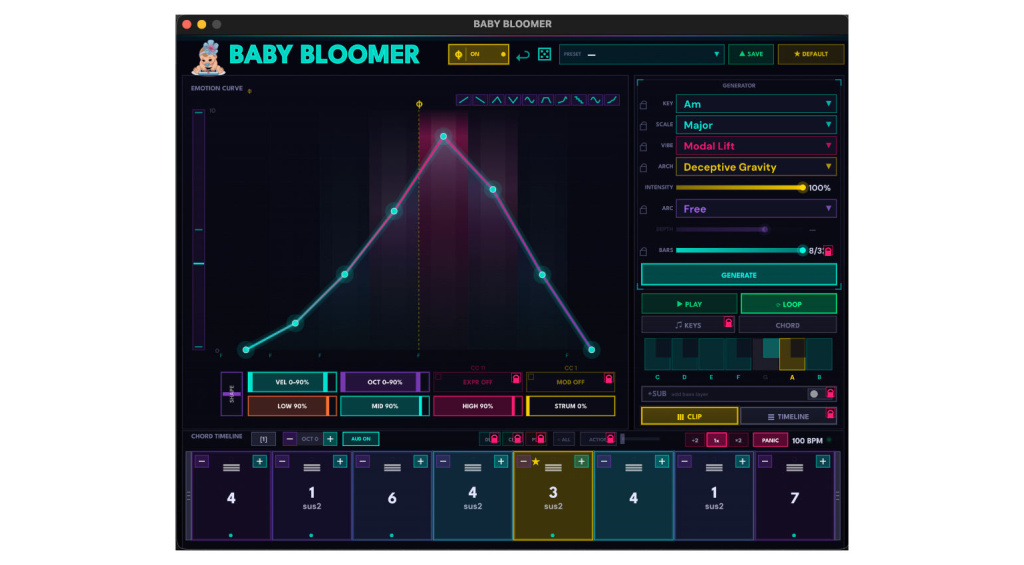Click the pink lock on MOD OFF
This screenshot has height=565, width=1024.
(x=609, y=378)
